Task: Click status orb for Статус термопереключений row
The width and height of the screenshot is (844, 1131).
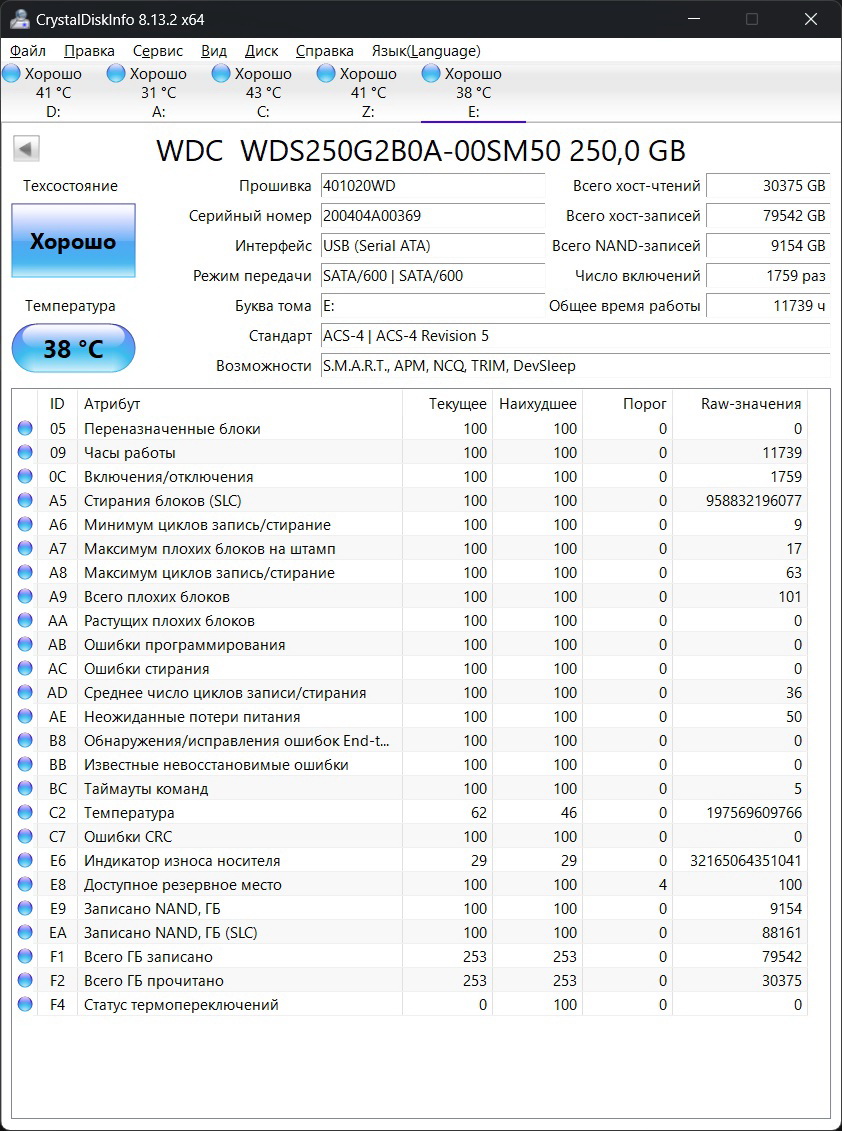Action: point(25,1005)
